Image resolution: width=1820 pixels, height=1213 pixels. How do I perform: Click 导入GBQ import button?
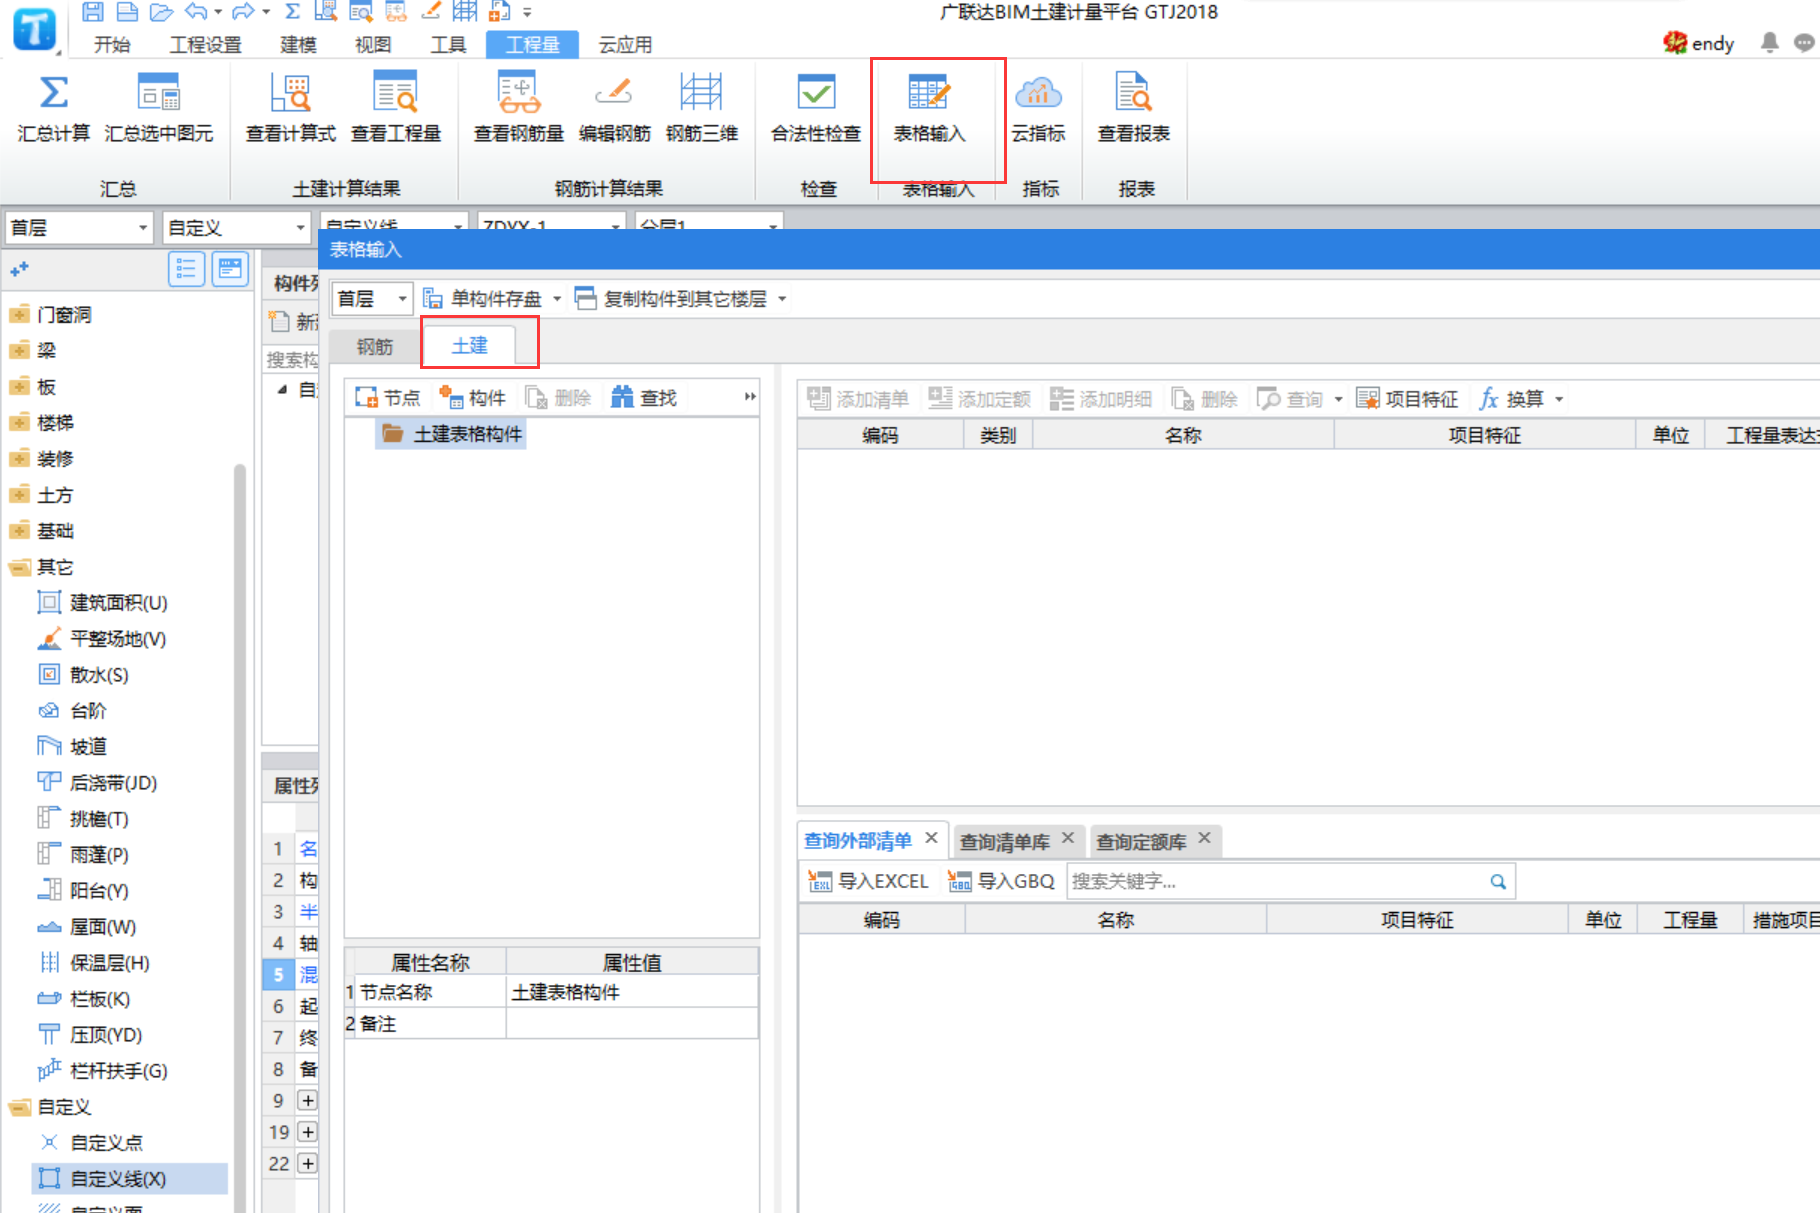point(1001,881)
